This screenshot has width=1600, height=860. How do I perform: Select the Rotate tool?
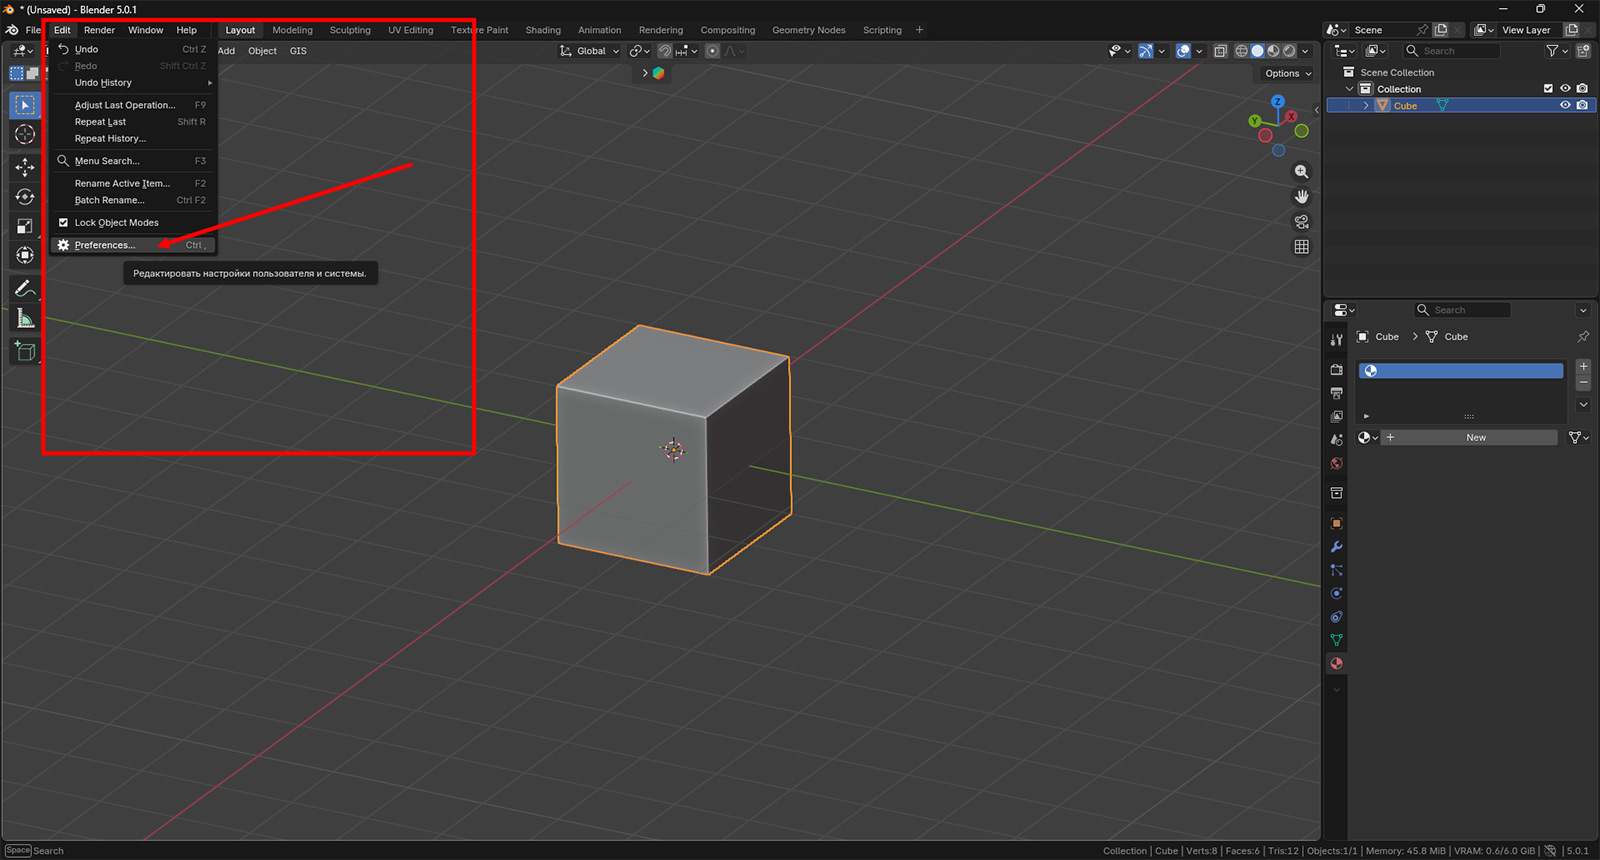click(25, 197)
